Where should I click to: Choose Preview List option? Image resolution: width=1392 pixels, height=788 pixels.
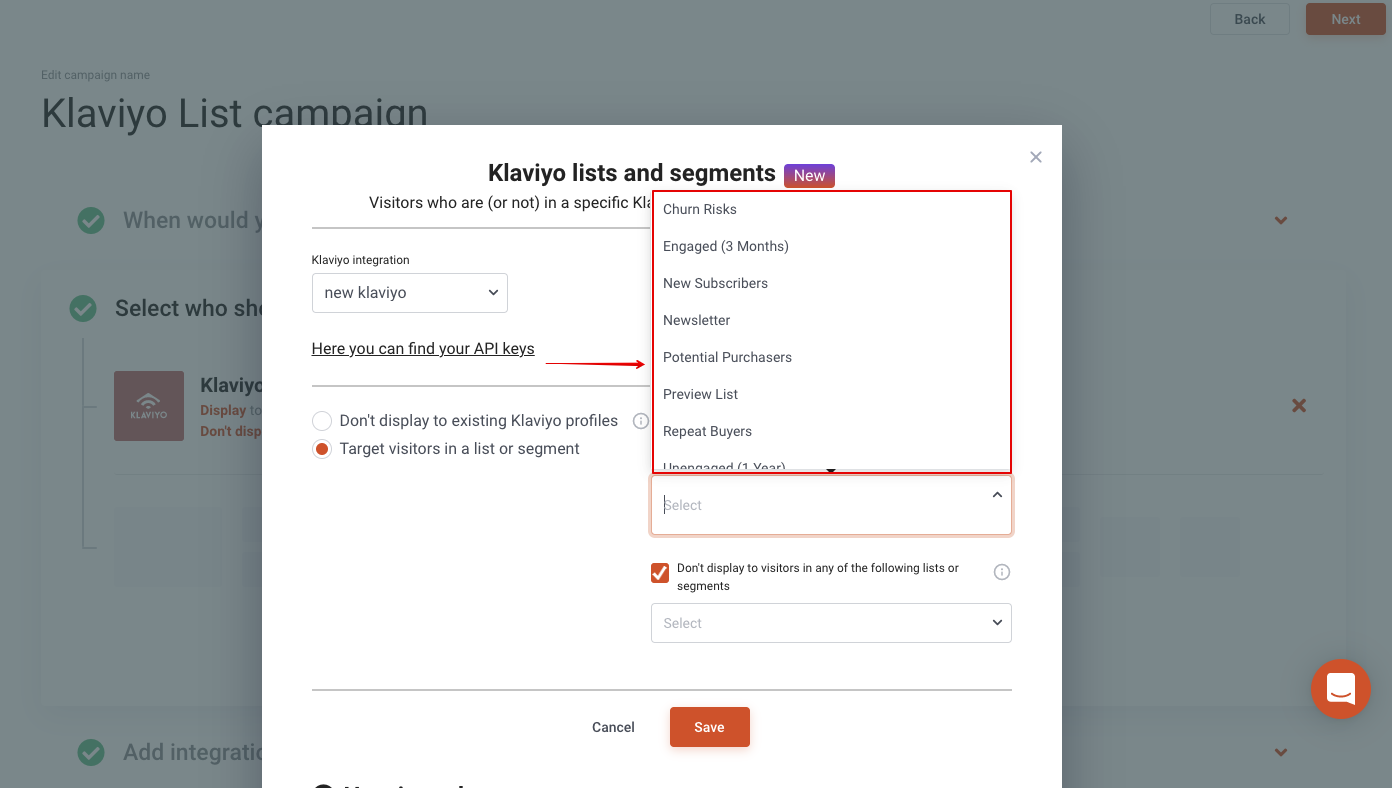[x=832, y=394]
